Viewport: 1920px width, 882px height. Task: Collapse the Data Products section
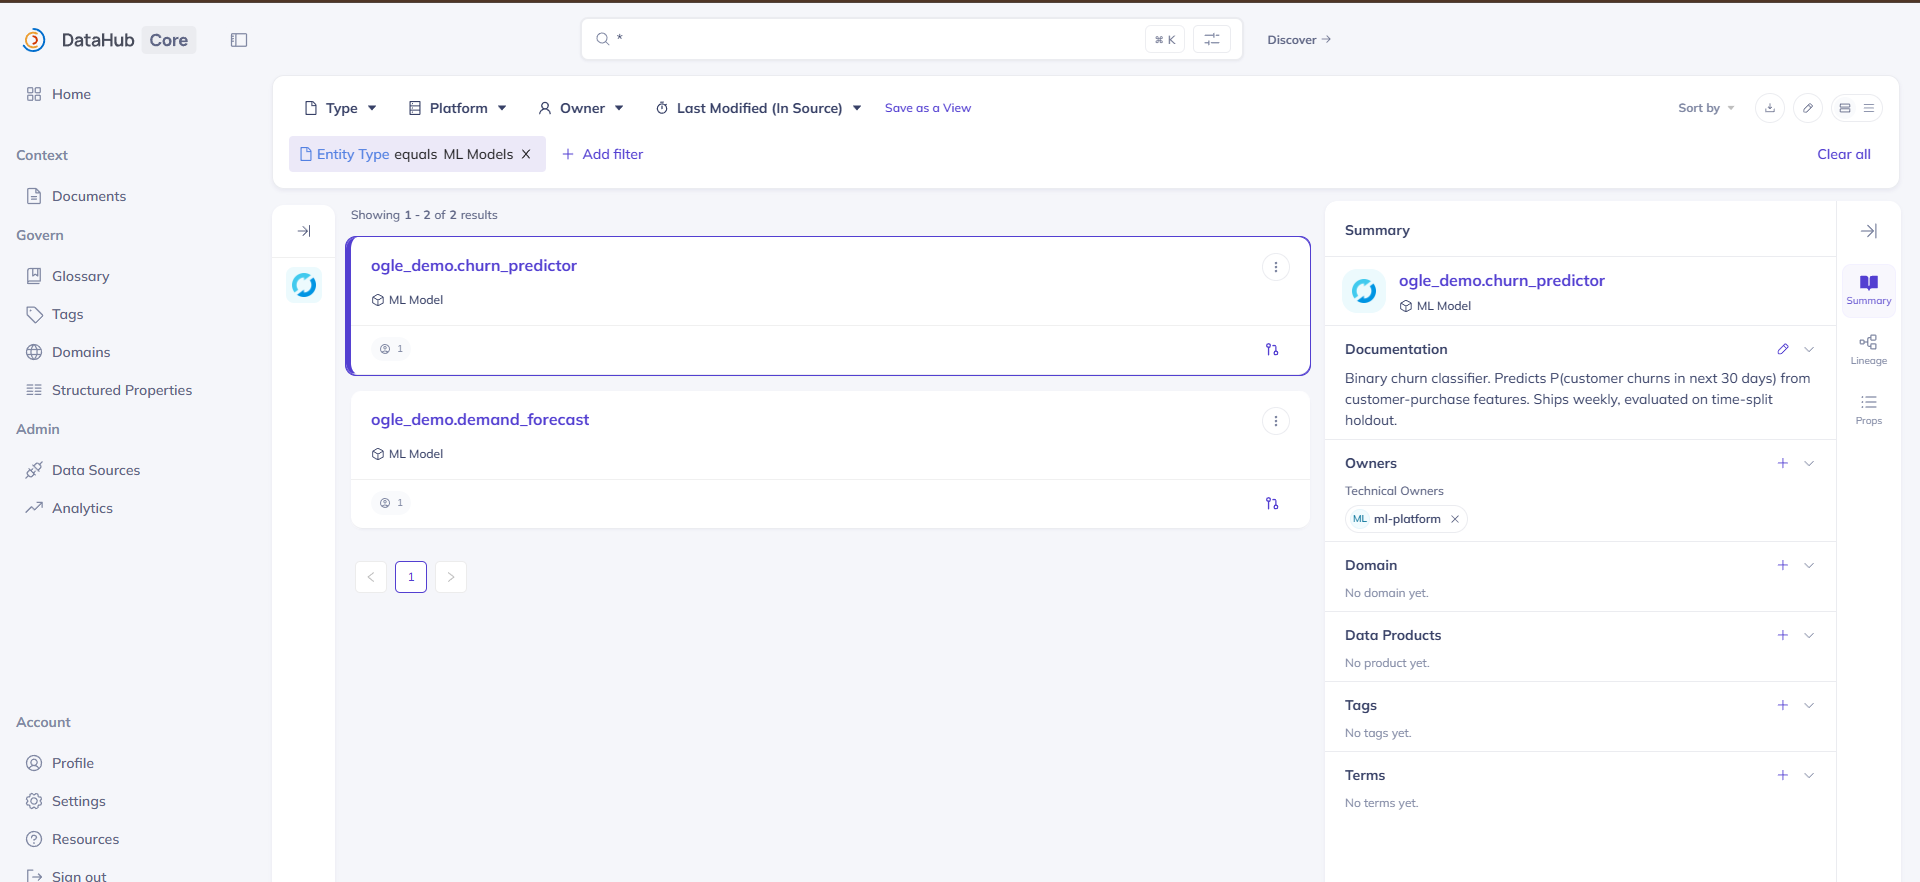1809,635
